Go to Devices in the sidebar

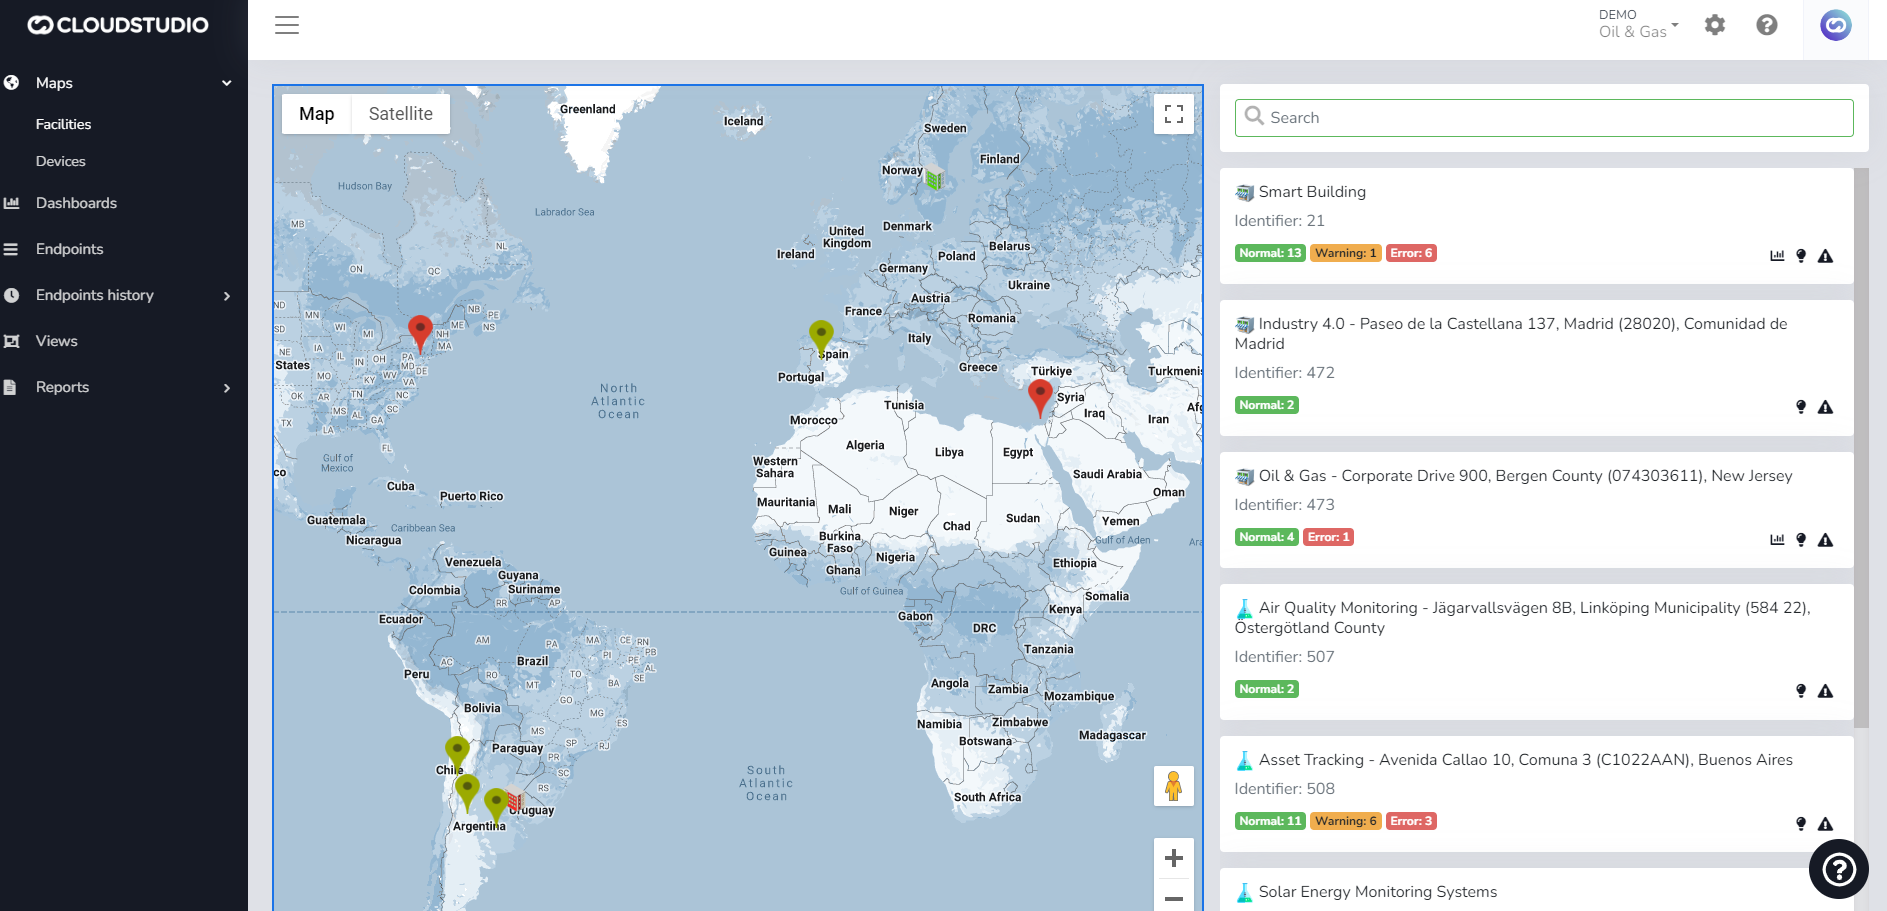click(61, 161)
